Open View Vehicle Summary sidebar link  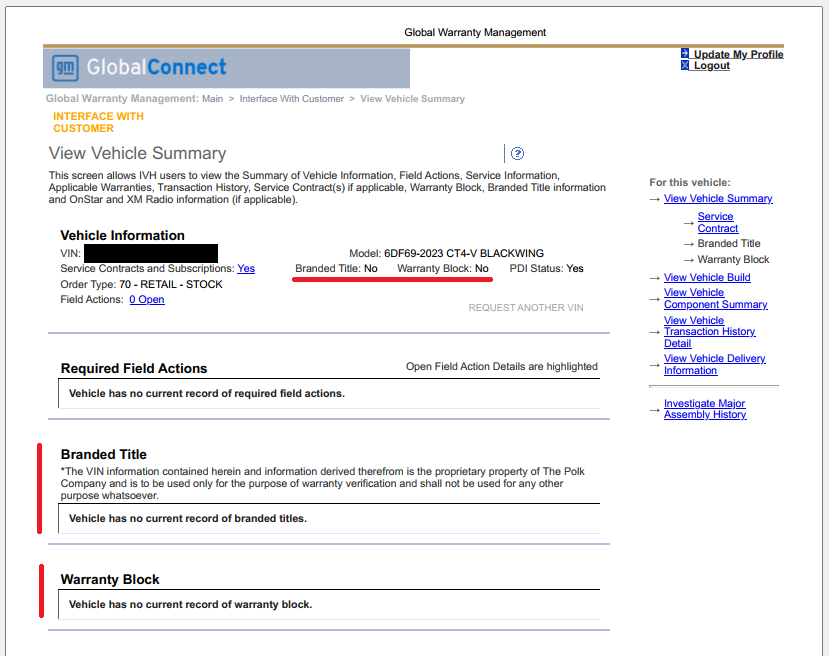[x=718, y=198]
